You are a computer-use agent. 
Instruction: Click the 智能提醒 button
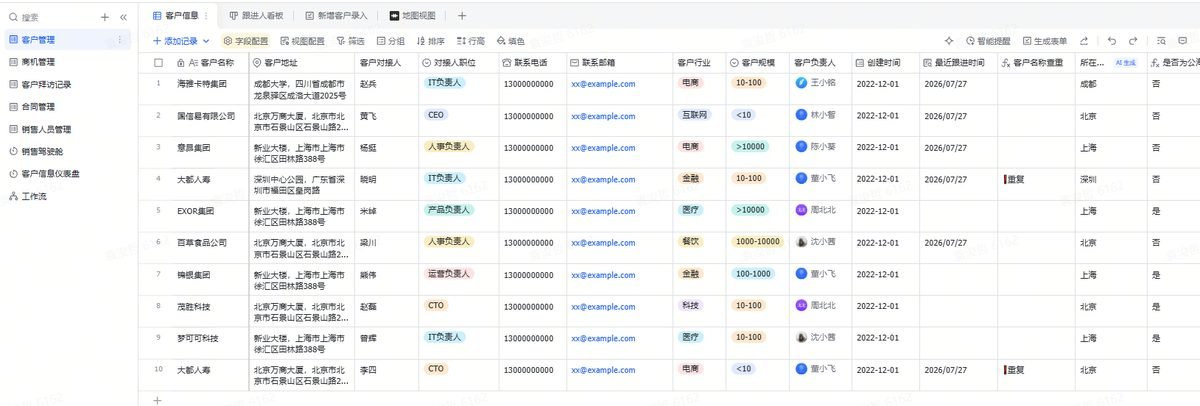[988, 41]
